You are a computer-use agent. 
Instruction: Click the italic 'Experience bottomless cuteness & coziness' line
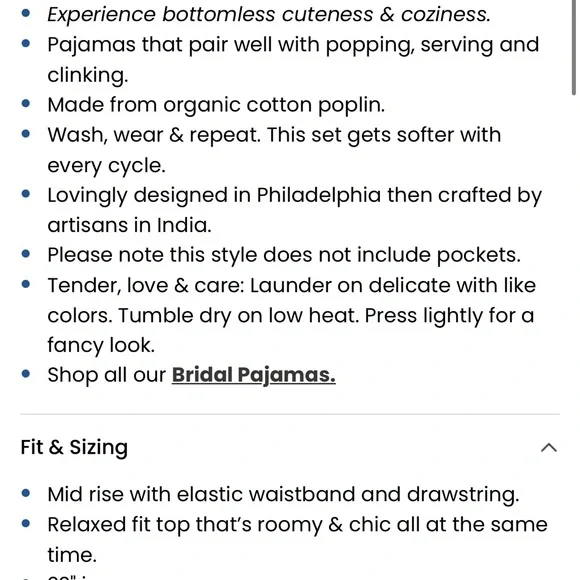point(269,15)
